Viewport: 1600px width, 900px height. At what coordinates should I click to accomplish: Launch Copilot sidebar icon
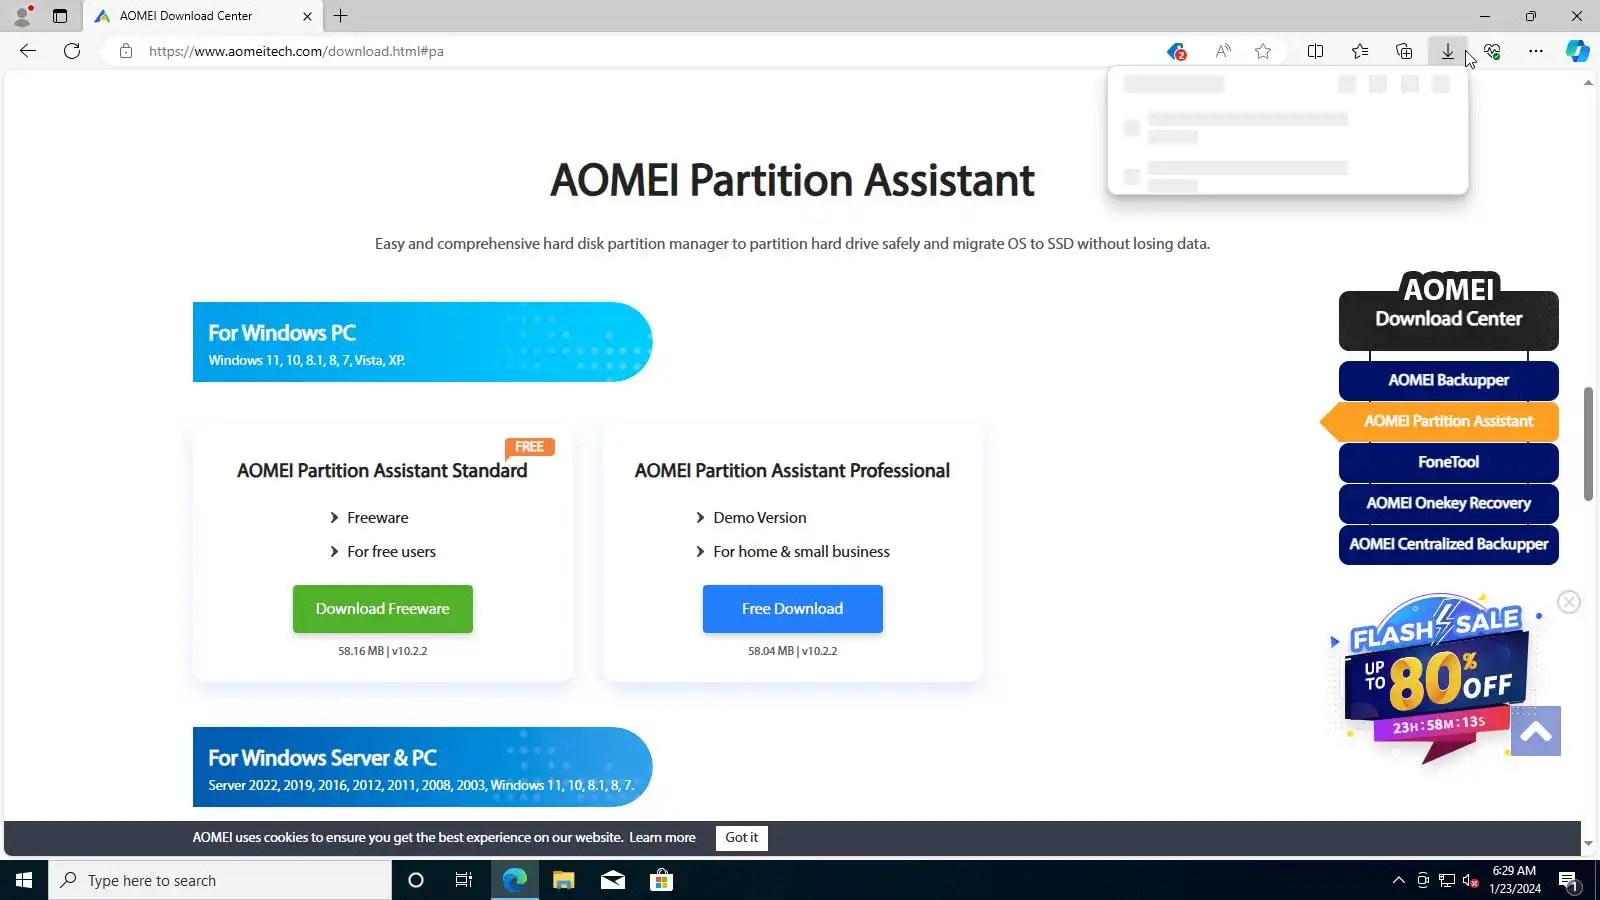pyautogui.click(x=1578, y=51)
